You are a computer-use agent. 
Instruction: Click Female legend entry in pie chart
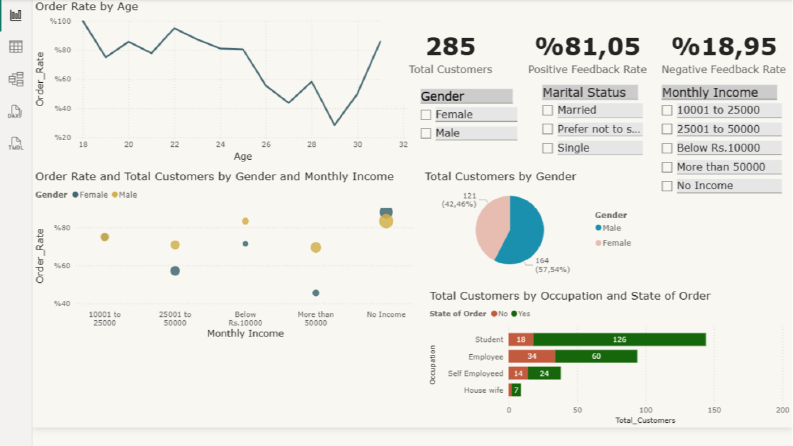[613, 243]
